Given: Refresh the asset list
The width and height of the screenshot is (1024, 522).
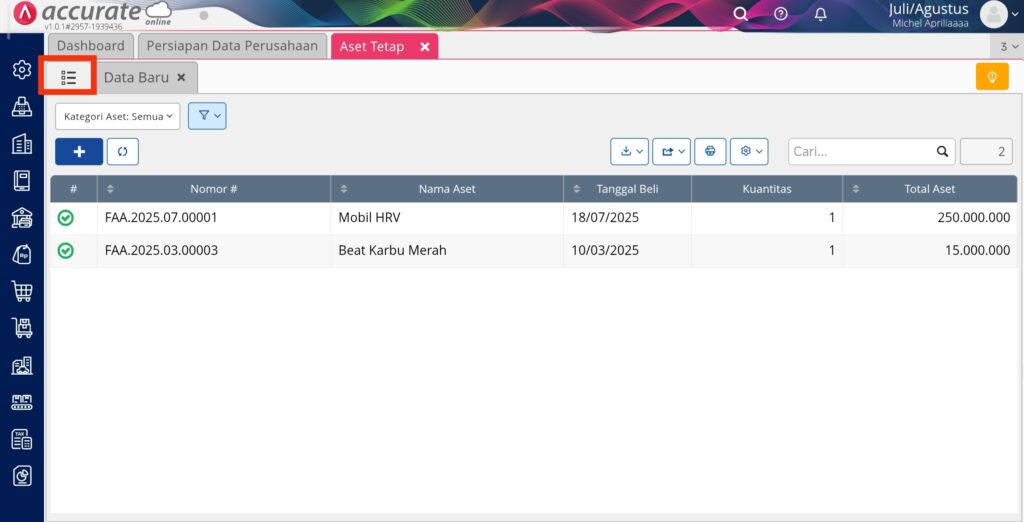Looking at the screenshot, I should pyautogui.click(x=123, y=152).
